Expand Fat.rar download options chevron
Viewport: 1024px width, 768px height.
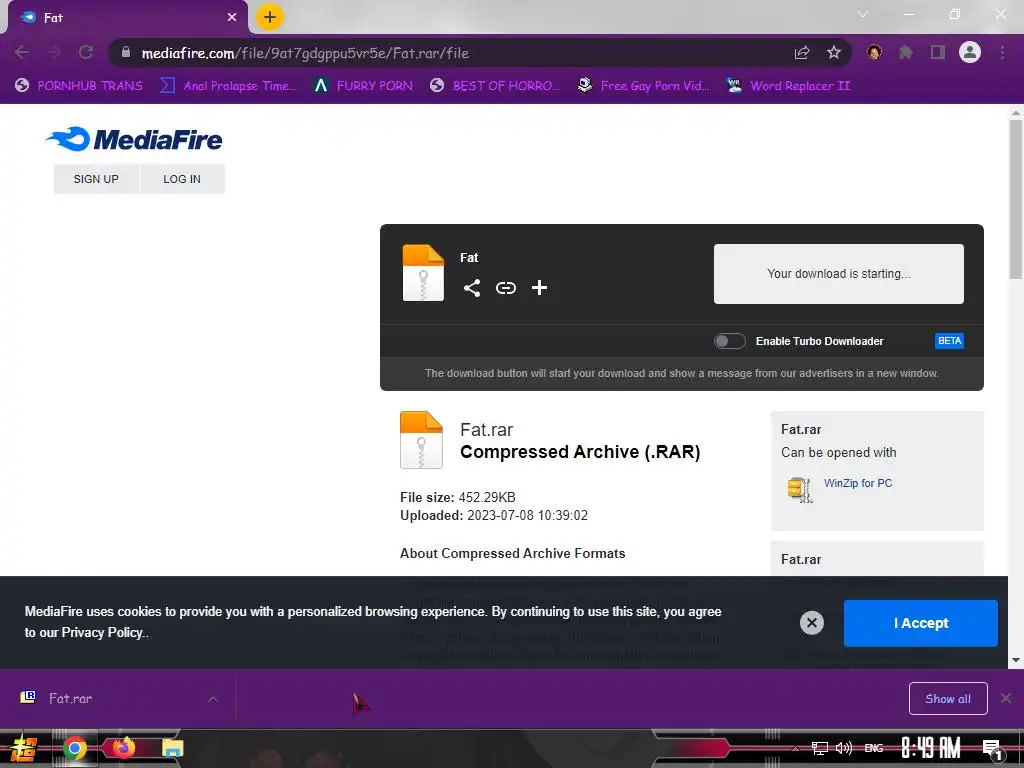point(213,699)
